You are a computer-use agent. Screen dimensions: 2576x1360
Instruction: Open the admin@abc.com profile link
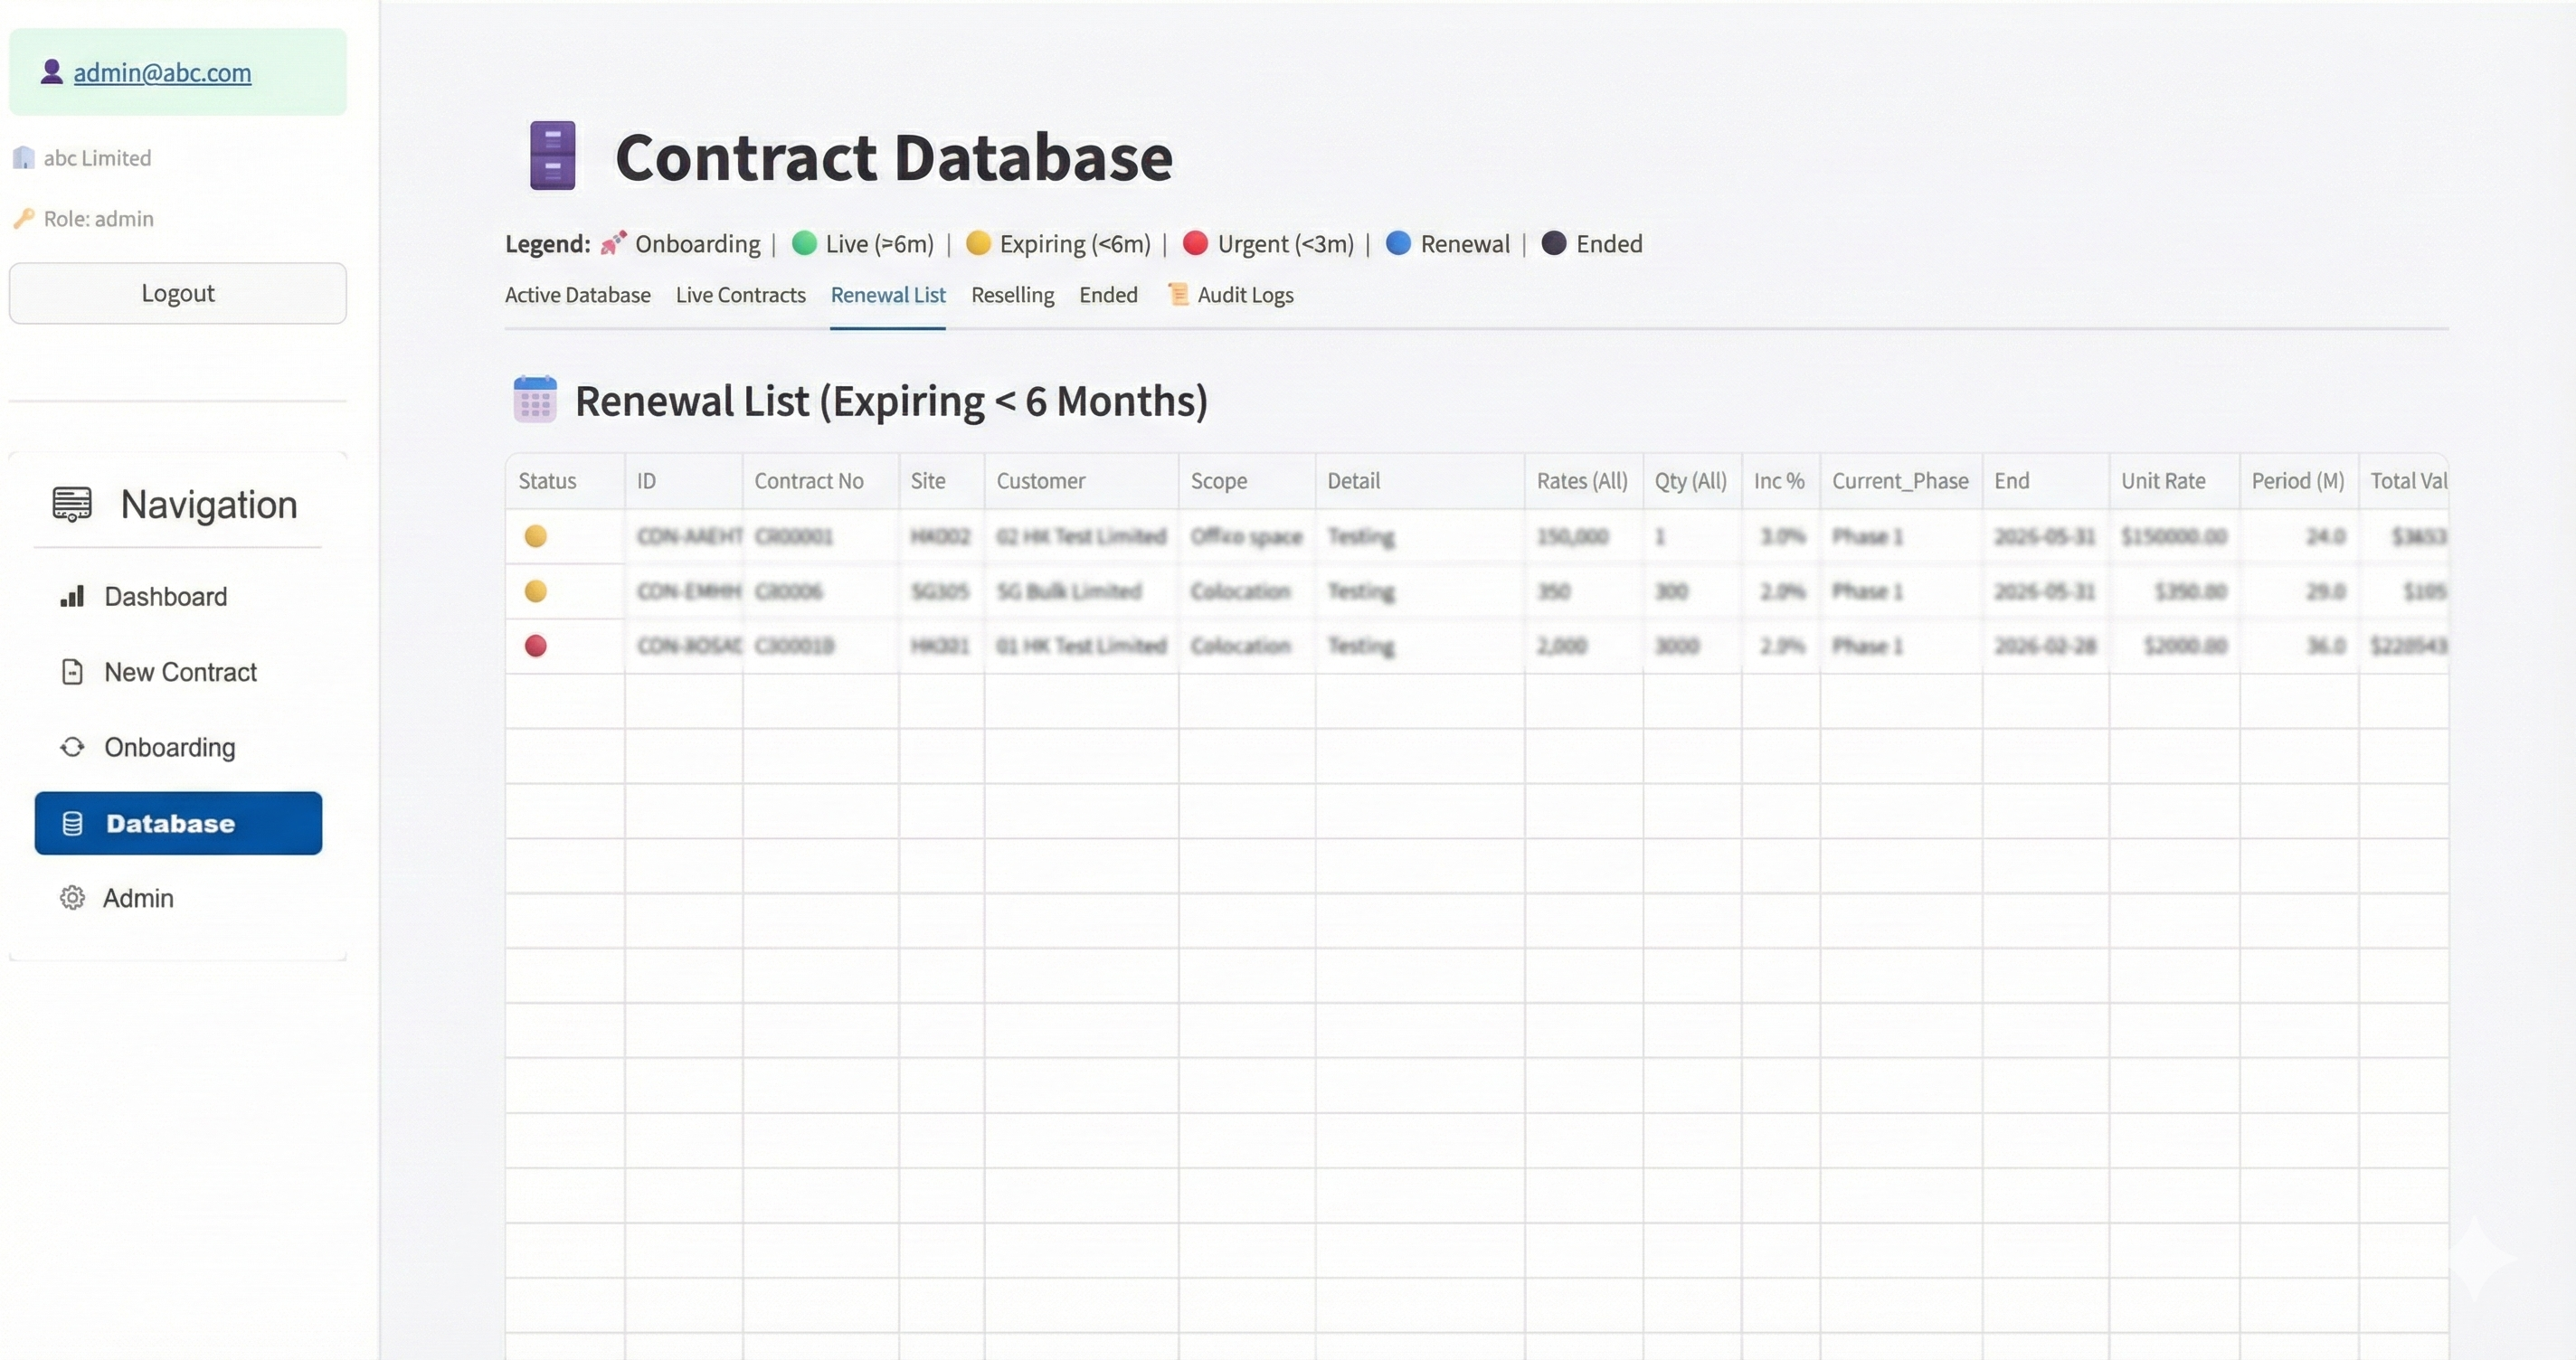click(162, 72)
